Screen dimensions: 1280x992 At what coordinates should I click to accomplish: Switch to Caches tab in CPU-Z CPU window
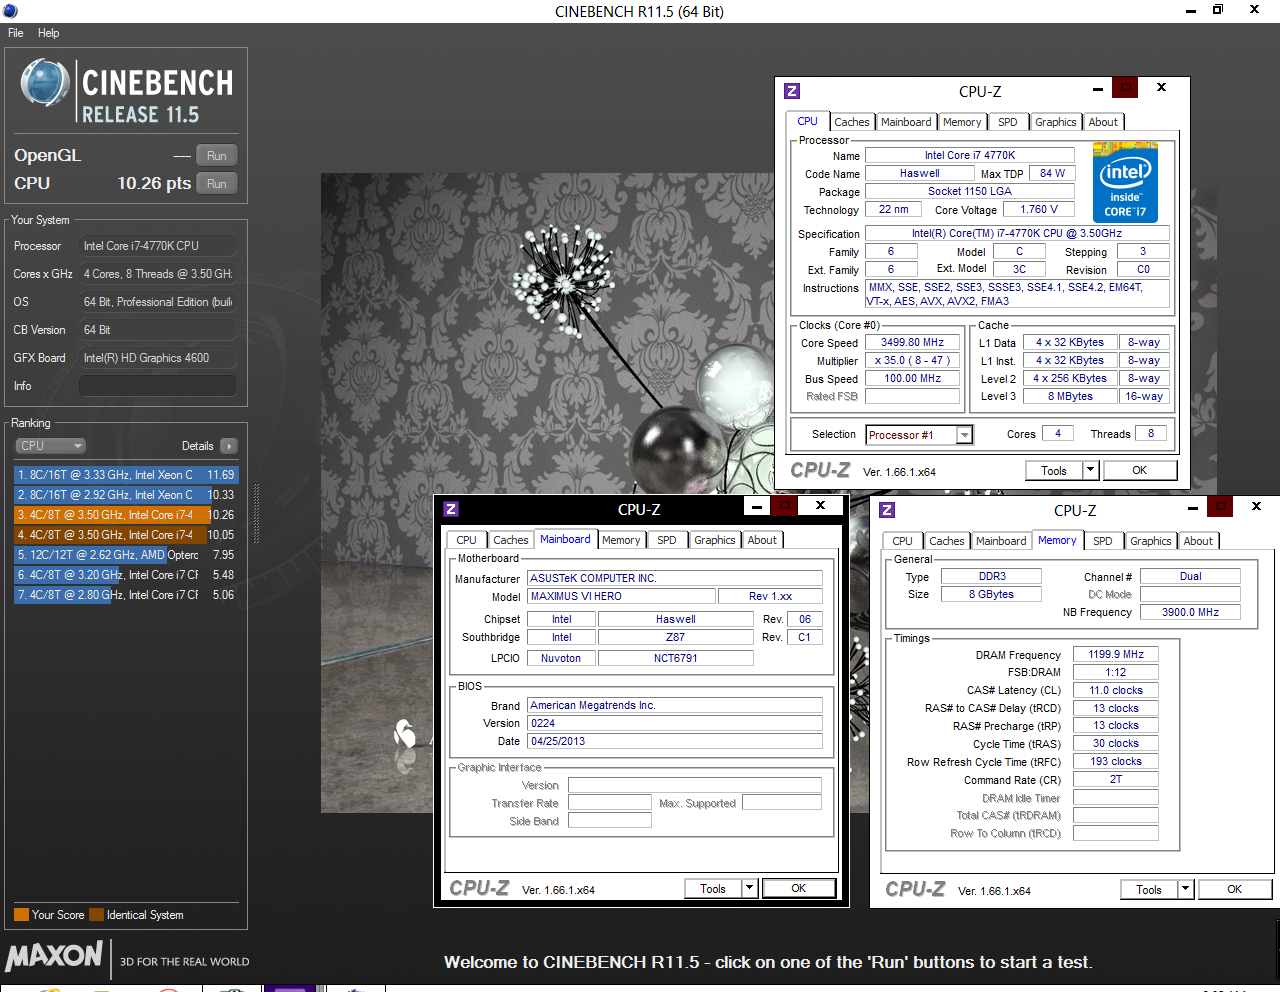[852, 122]
